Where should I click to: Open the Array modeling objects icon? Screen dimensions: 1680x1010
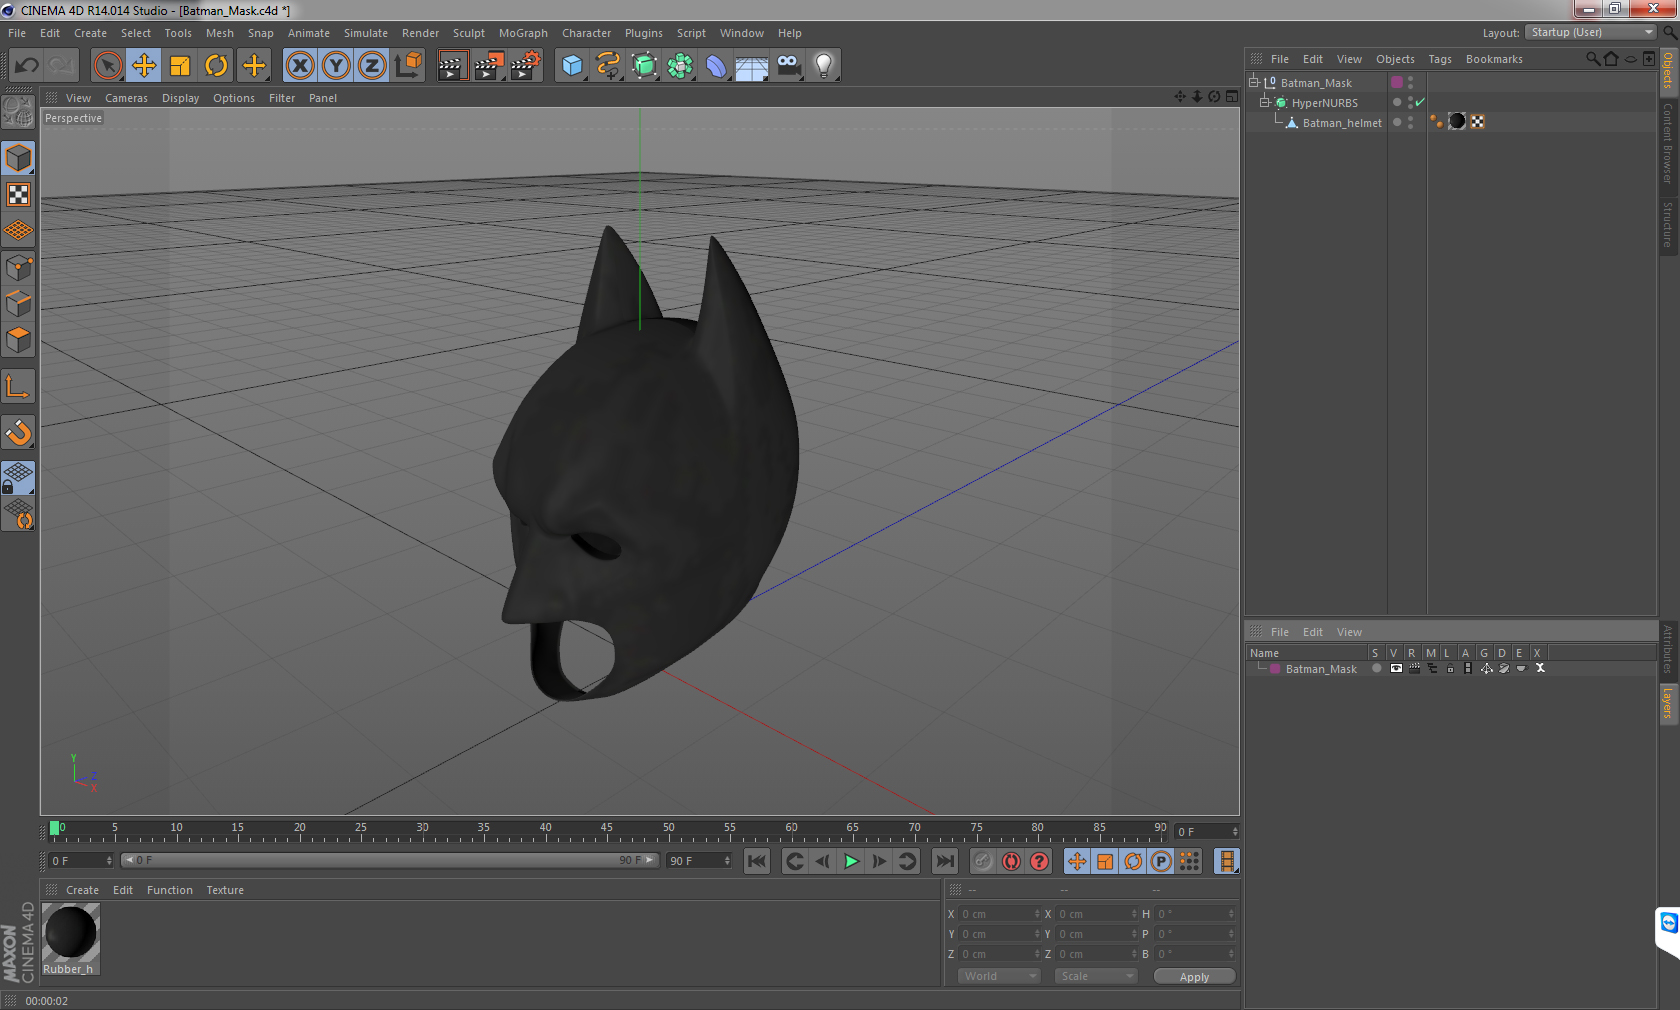680,66
